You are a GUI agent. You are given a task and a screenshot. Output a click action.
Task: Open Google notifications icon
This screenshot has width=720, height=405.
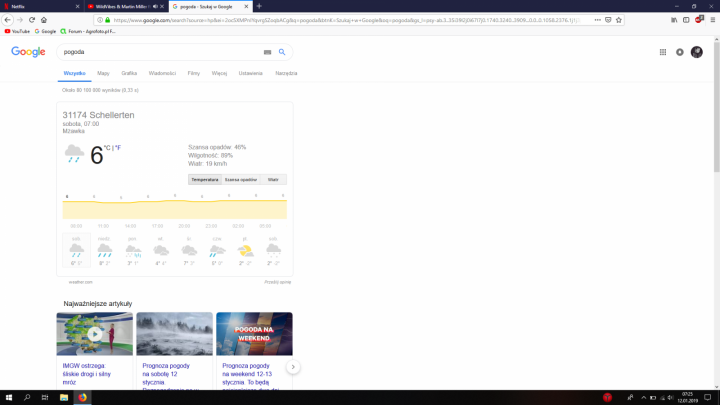pyautogui.click(x=680, y=52)
